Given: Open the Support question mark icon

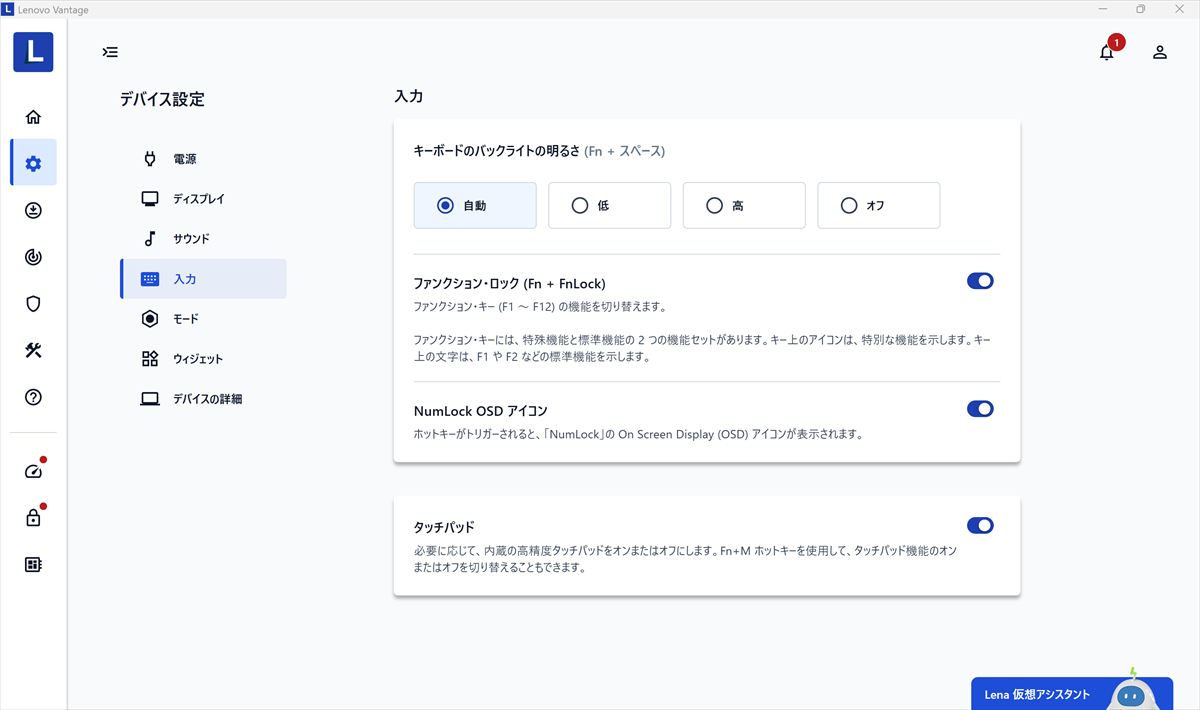Looking at the screenshot, I should tap(33, 397).
